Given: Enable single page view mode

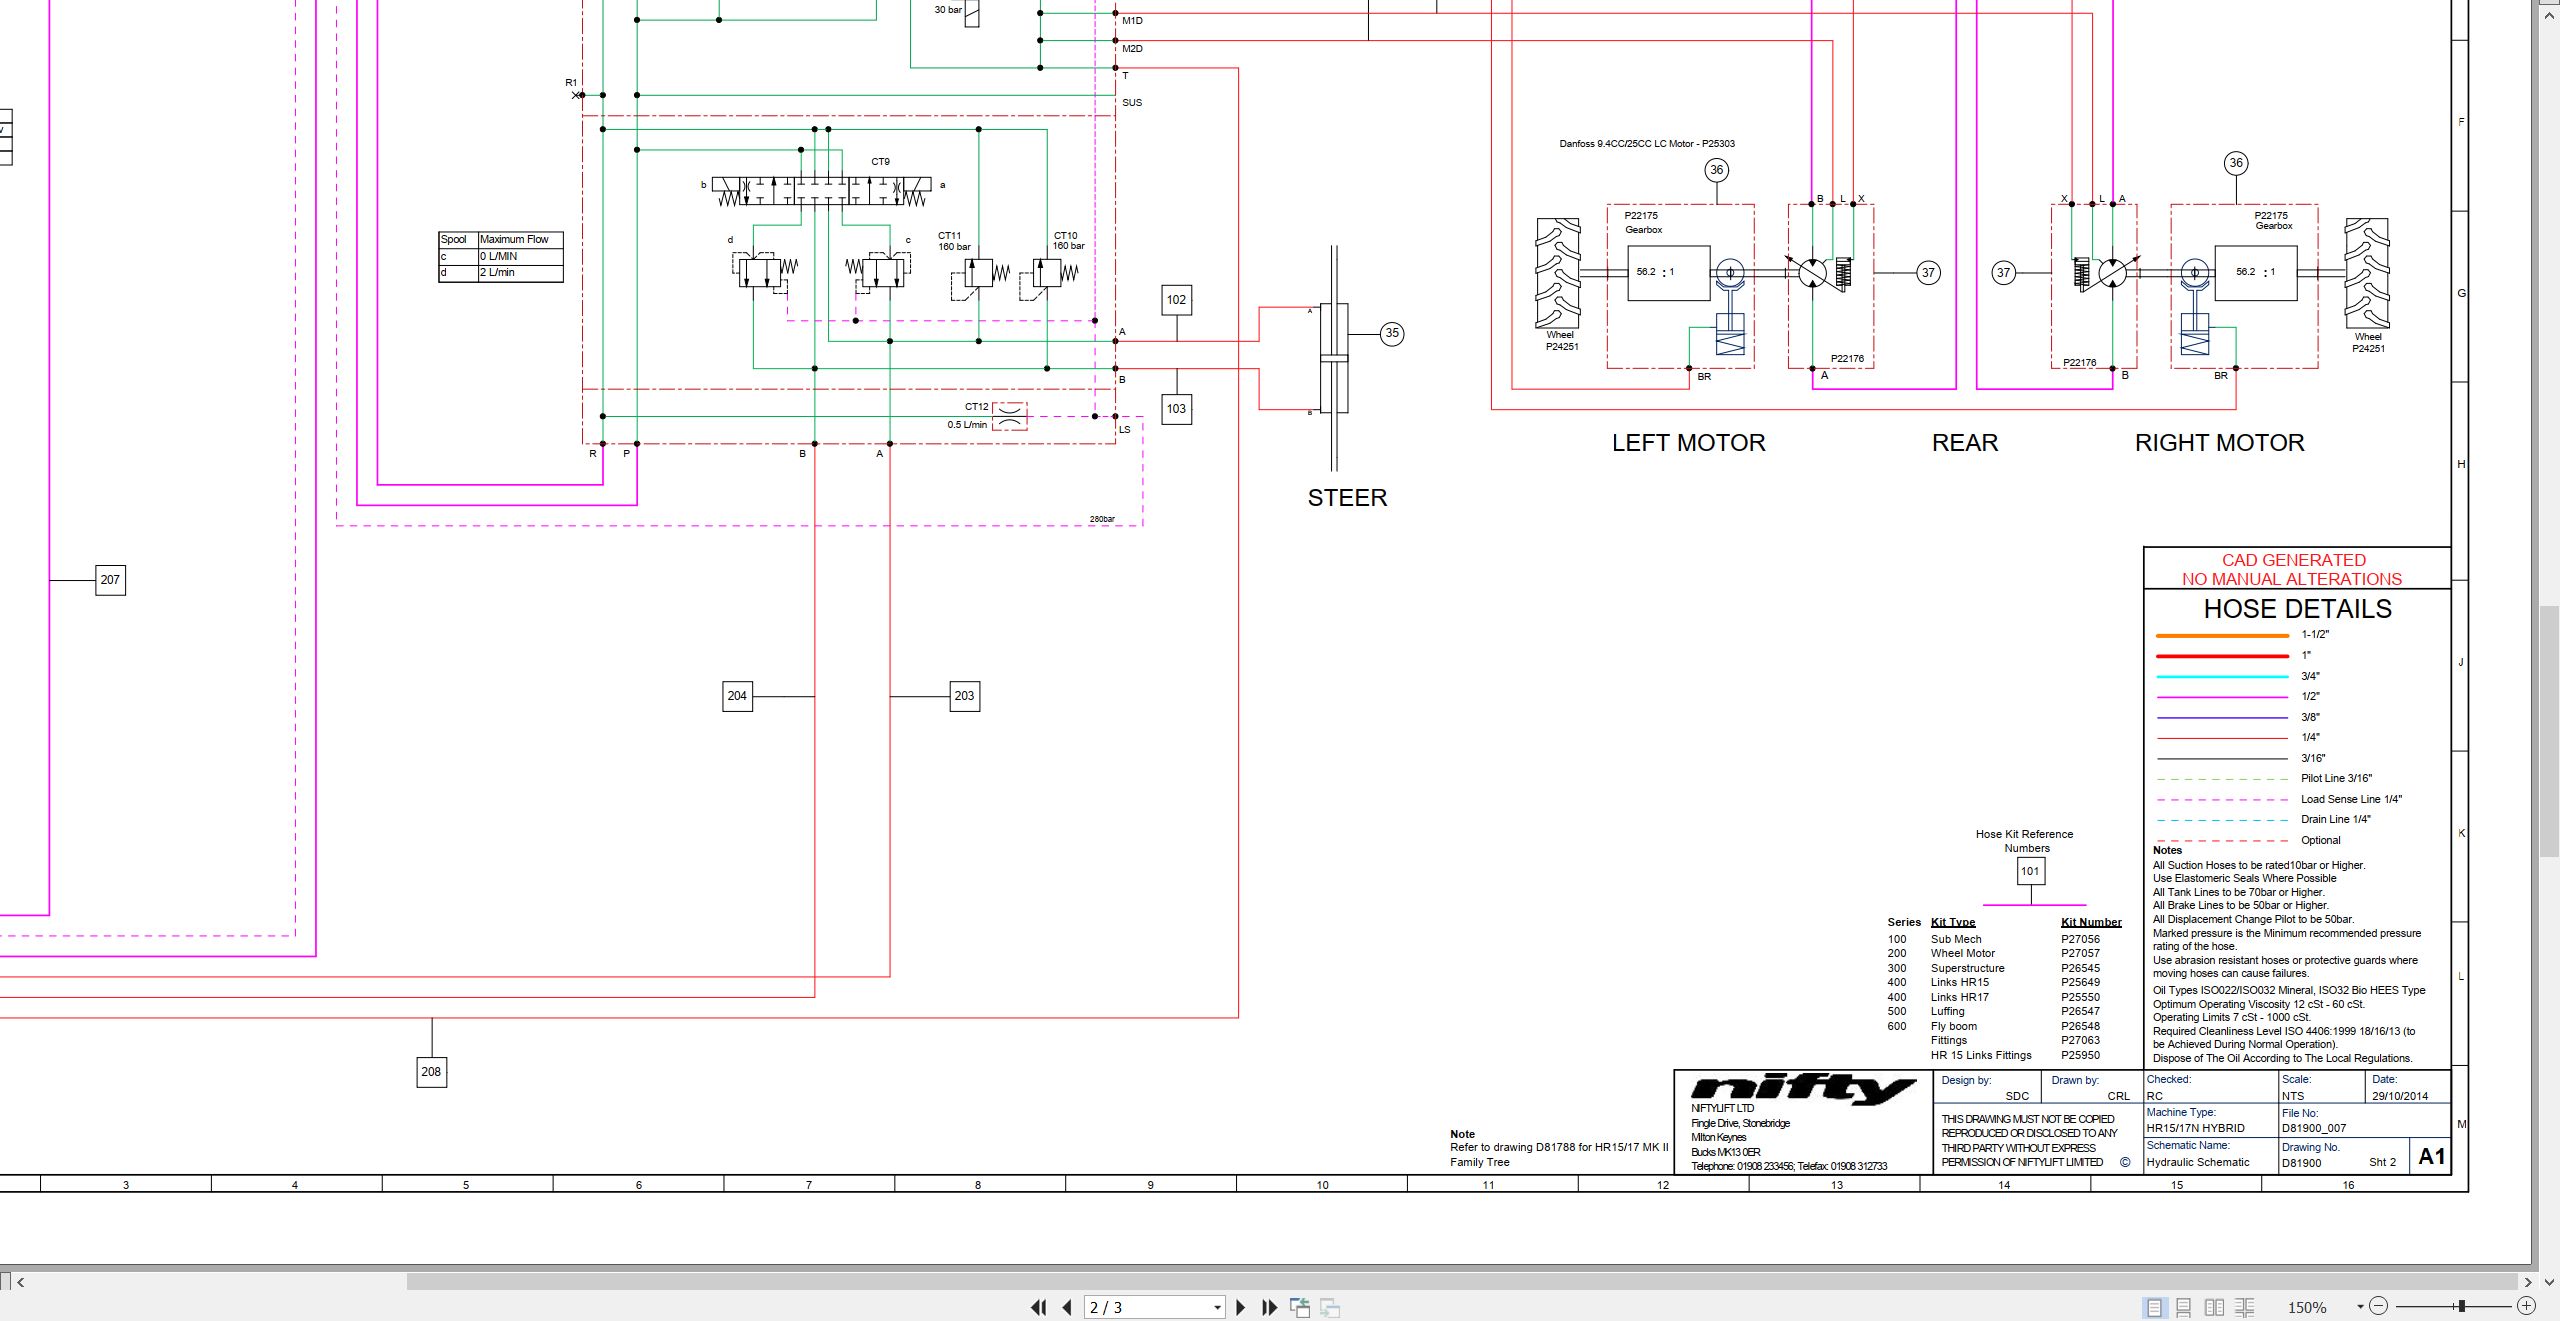Looking at the screenshot, I should [2154, 1307].
